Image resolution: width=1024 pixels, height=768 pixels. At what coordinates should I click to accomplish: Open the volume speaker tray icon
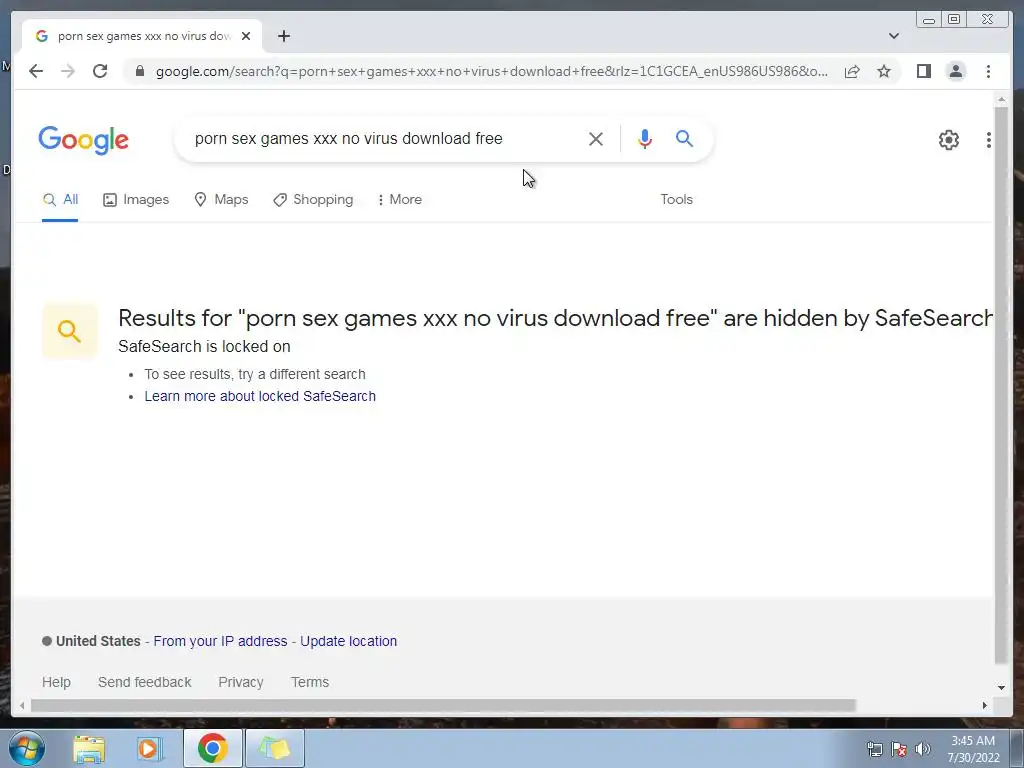pyautogui.click(x=923, y=748)
